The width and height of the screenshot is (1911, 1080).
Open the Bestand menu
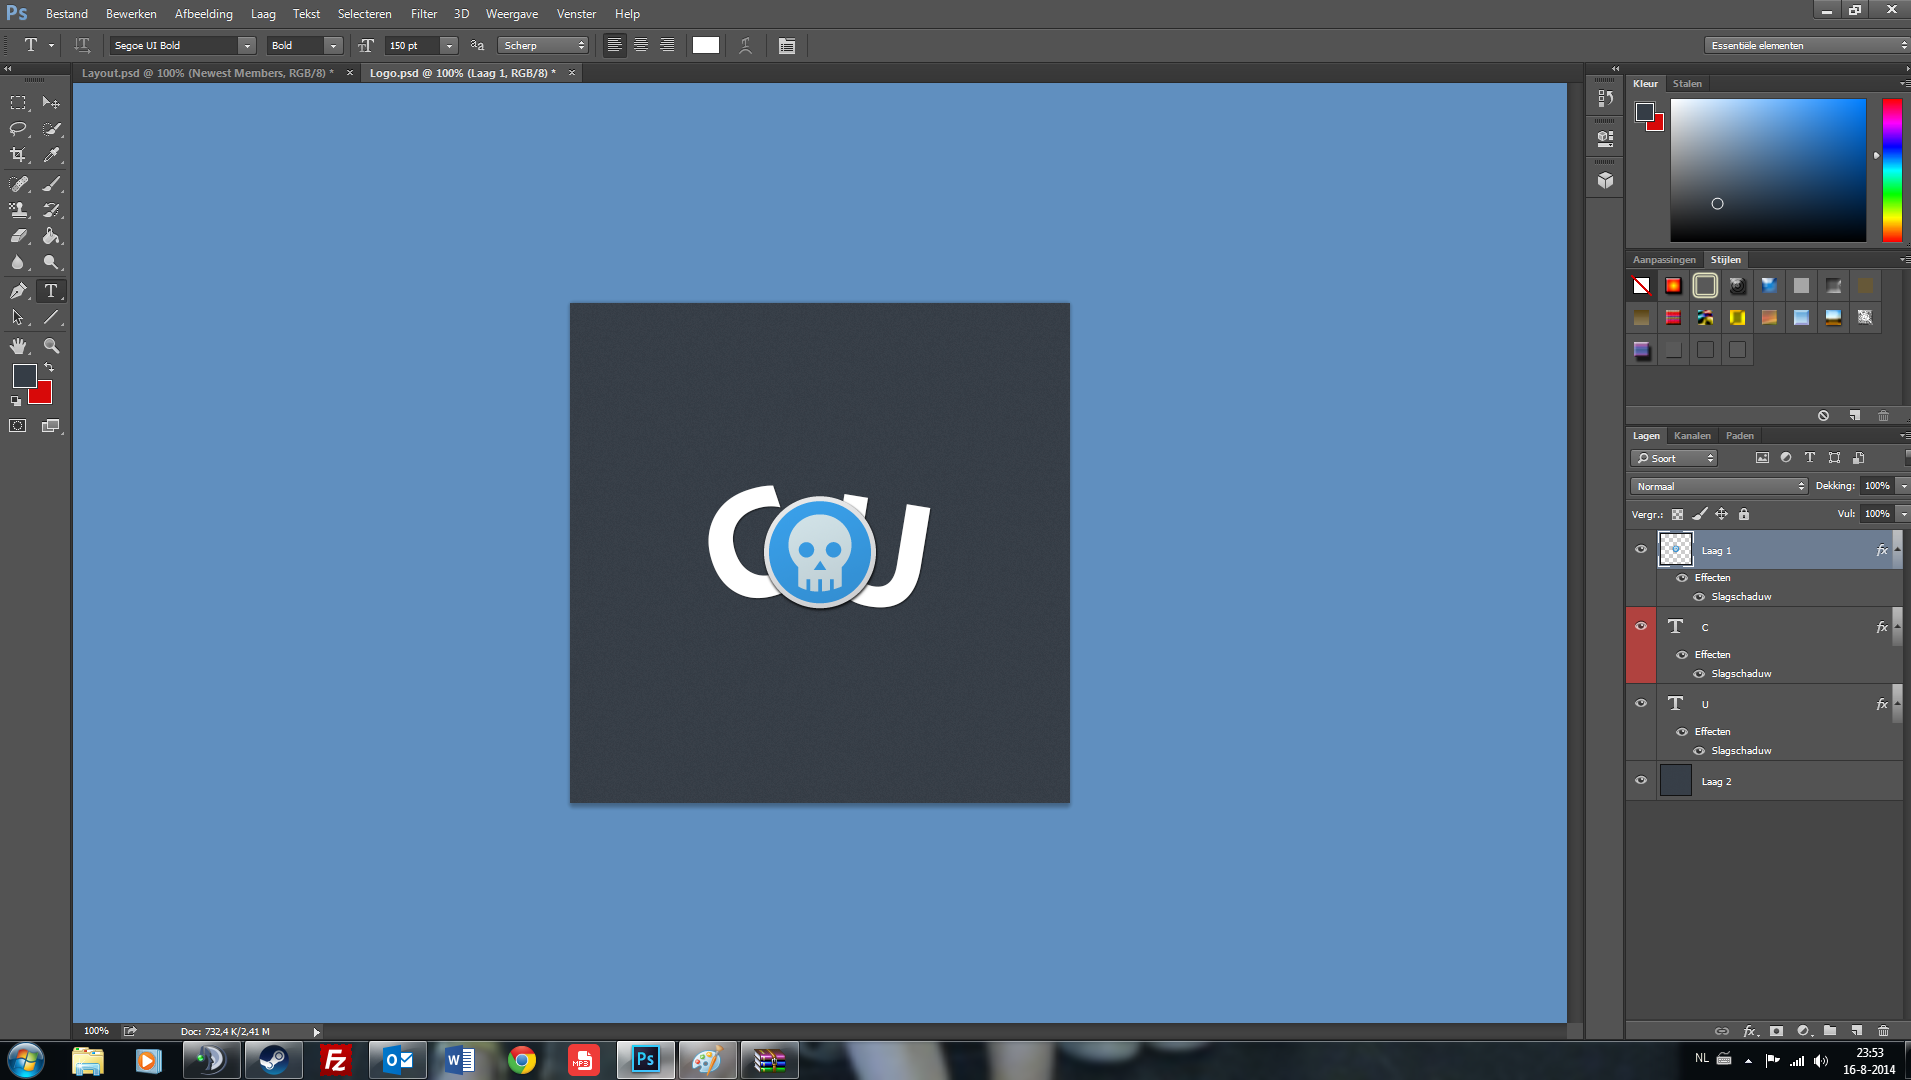point(66,14)
